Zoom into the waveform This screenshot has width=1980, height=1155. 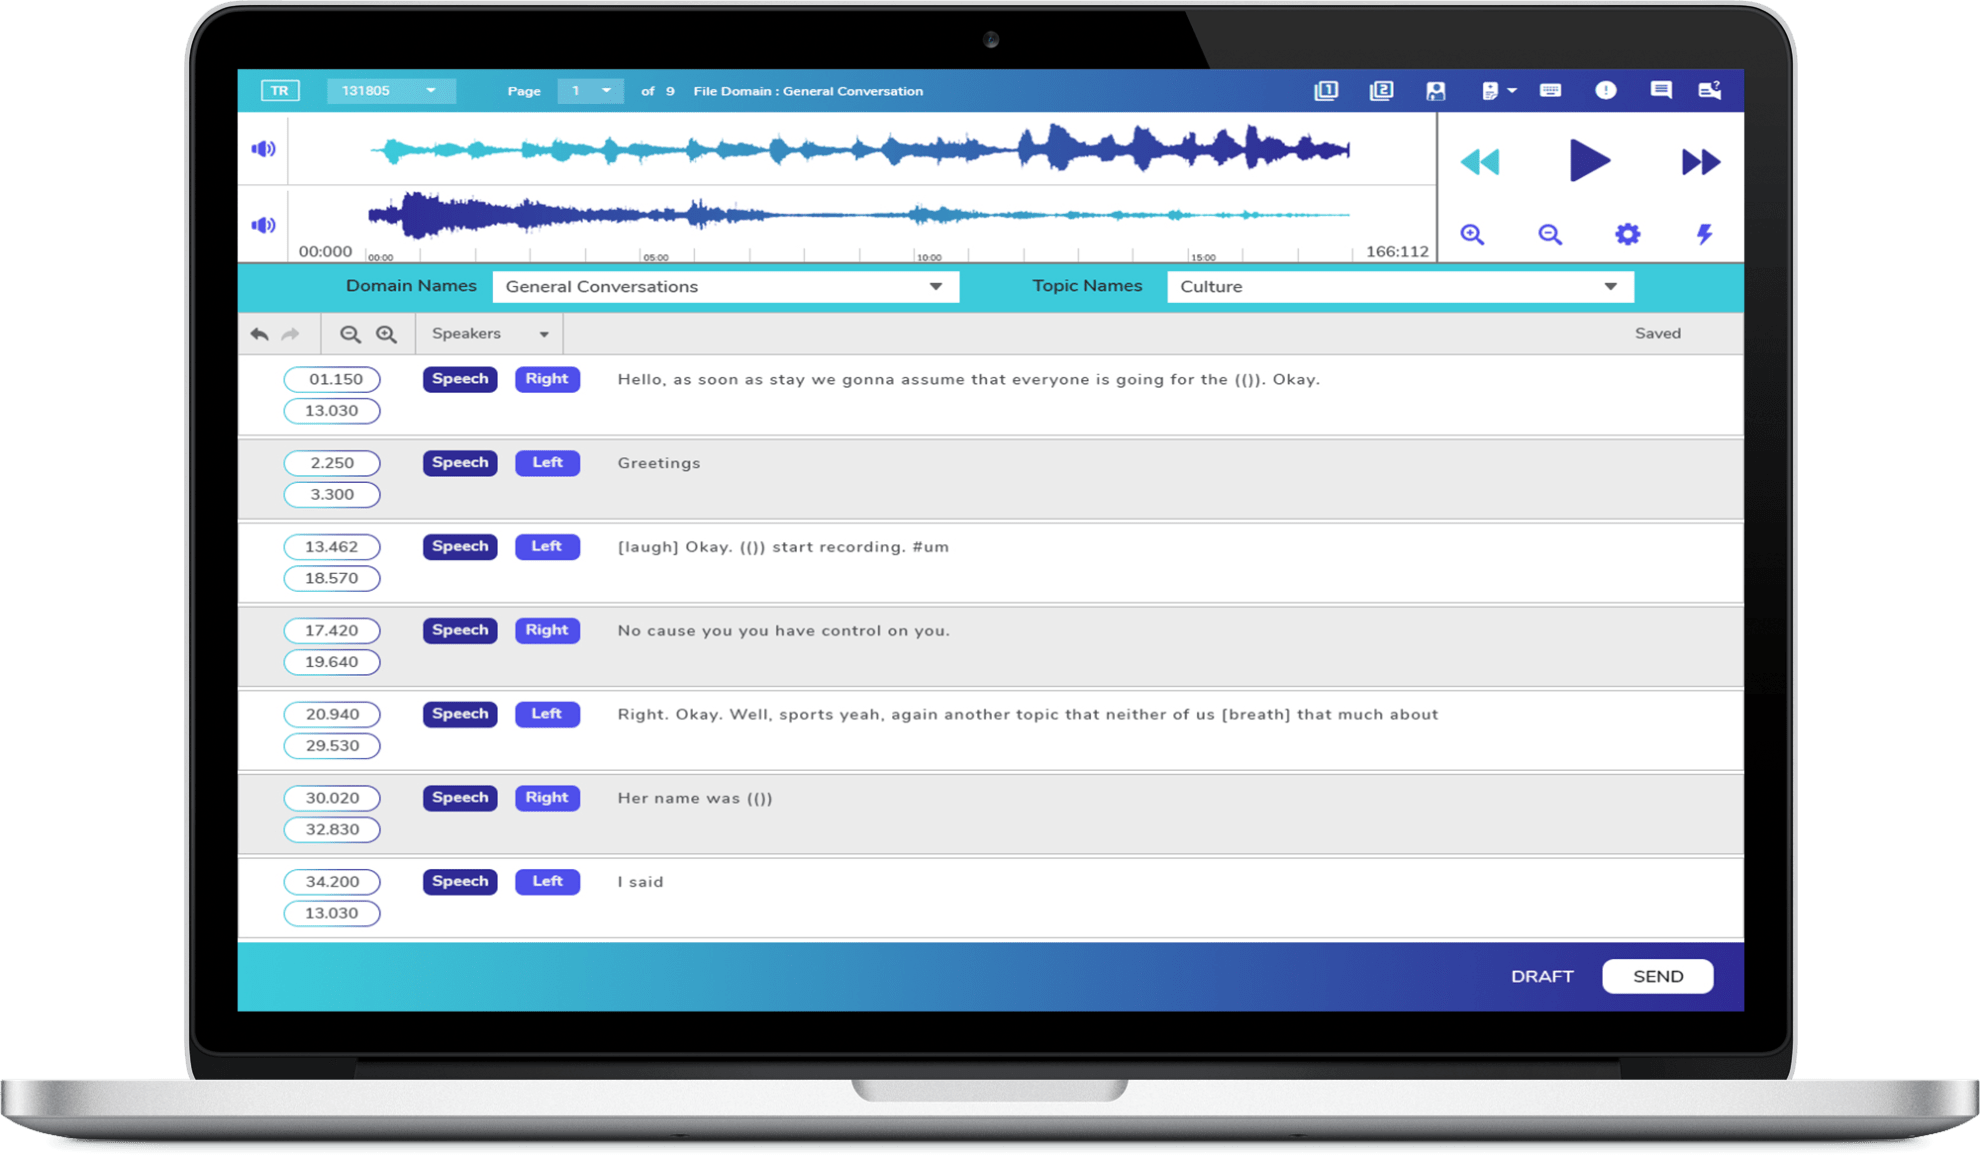pyautogui.click(x=1472, y=233)
